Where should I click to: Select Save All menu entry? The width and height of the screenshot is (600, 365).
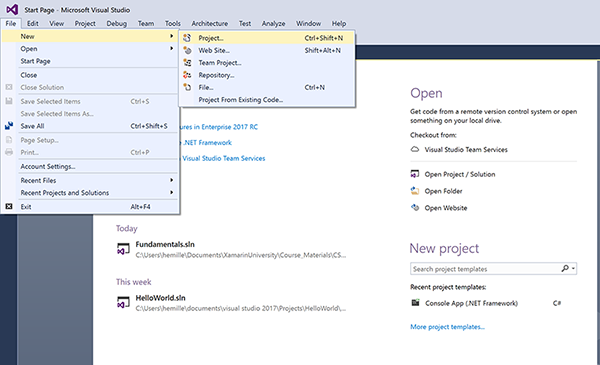coord(90,126)
